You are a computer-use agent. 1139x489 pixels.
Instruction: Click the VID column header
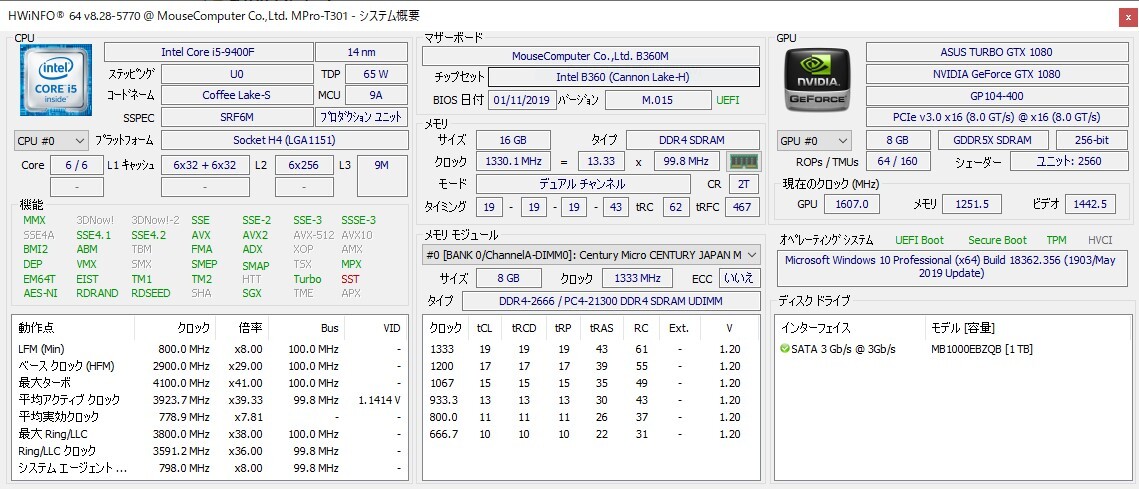[x=375, y=328]
